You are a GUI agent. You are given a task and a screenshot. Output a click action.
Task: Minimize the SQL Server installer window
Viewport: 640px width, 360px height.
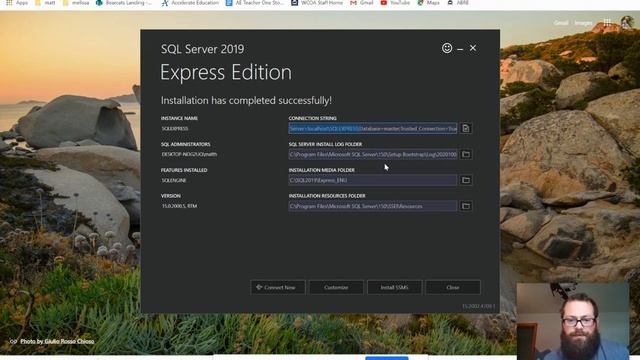(460, 49)
